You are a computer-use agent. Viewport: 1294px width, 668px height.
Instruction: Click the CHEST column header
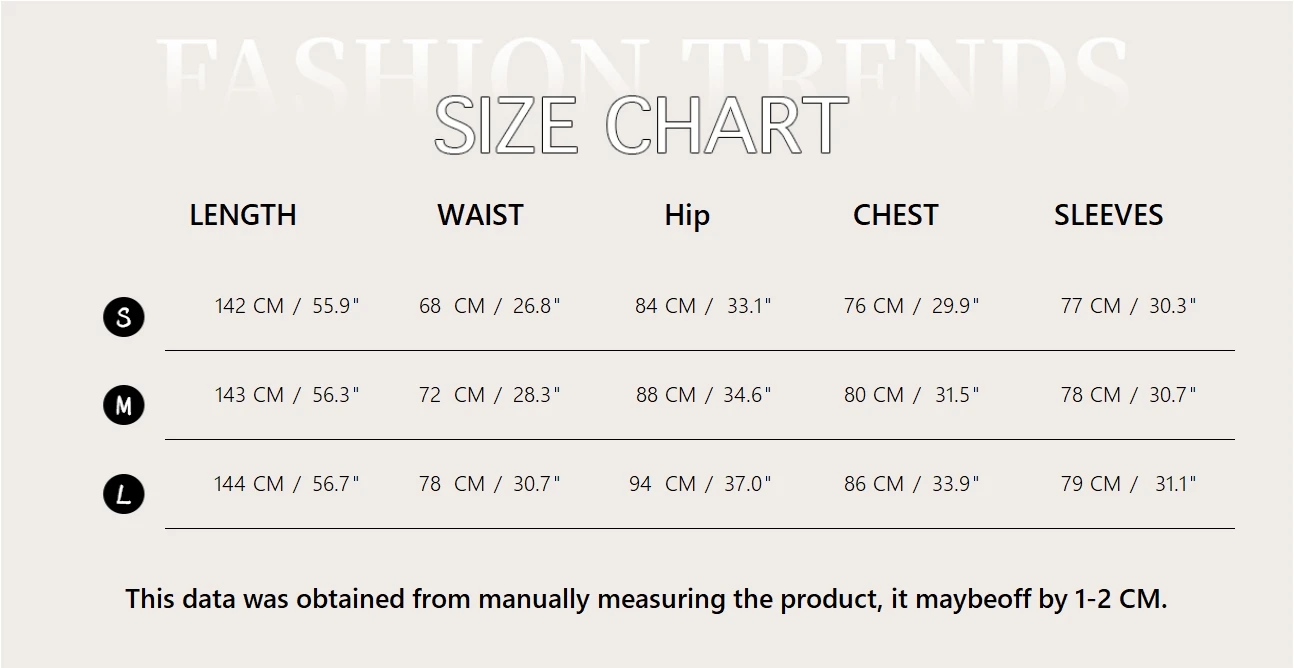coord(895,215)
